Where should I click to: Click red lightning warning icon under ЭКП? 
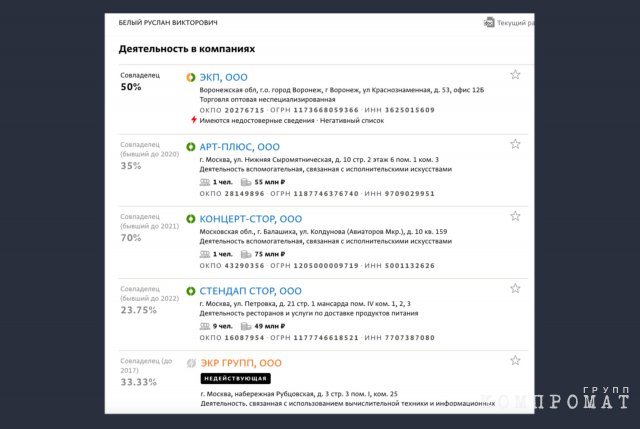pos(192,120)
